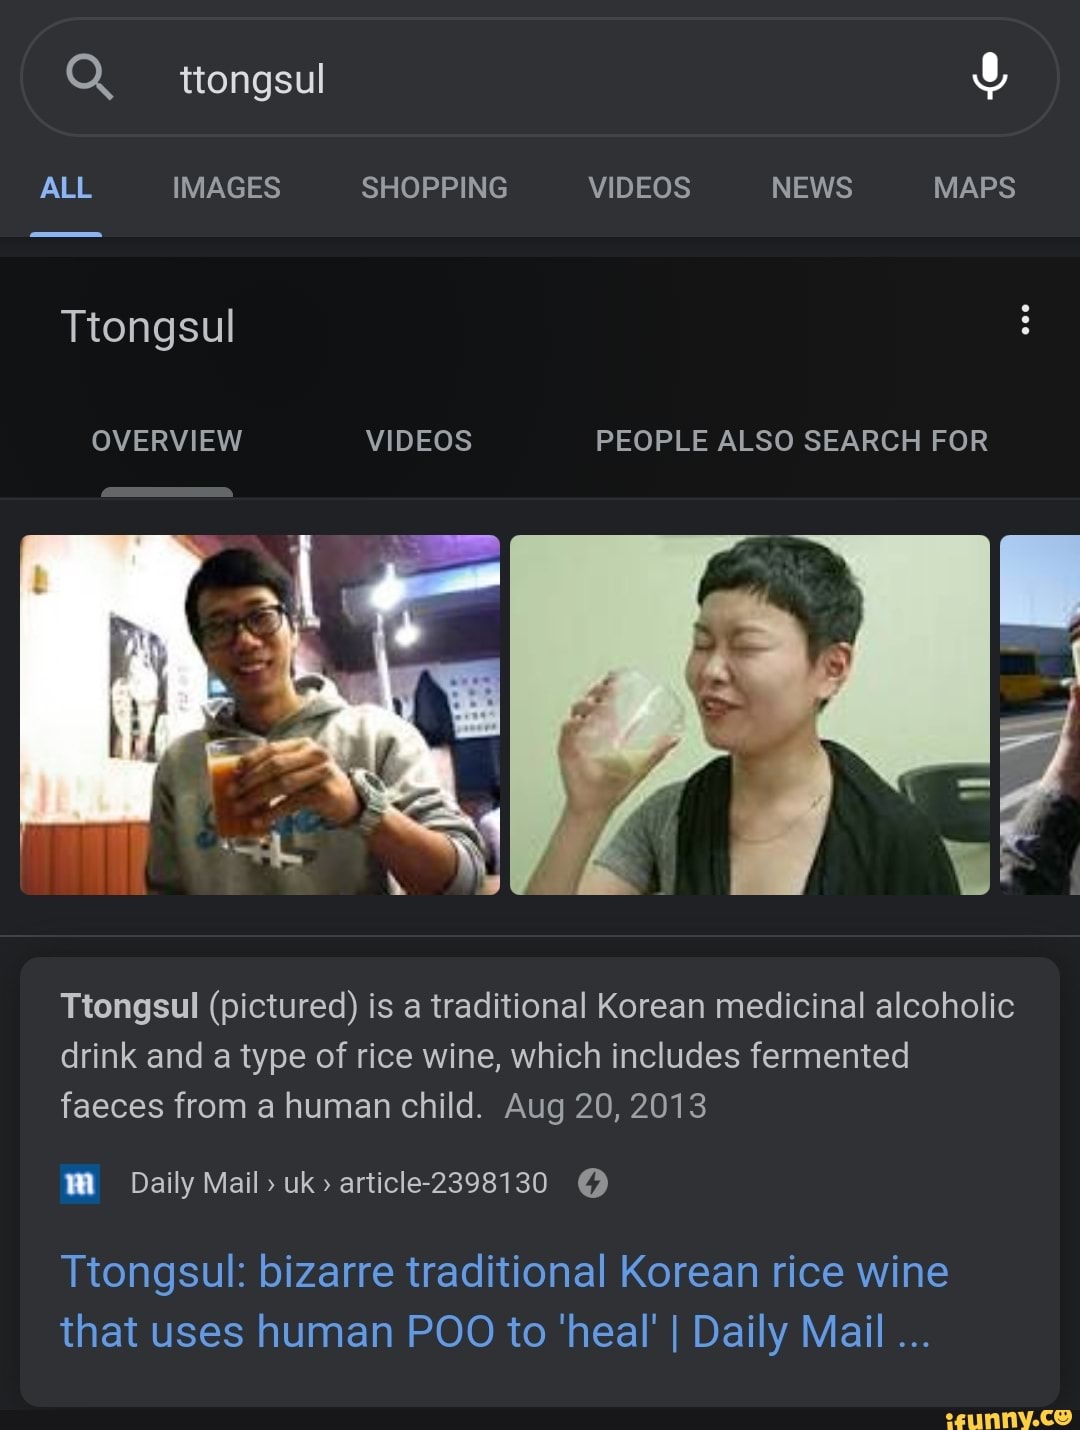Open the three-dot menu next to Ttongsul
Image resolution: width=1080 pixels, height=1430 pixels.
1025,322
